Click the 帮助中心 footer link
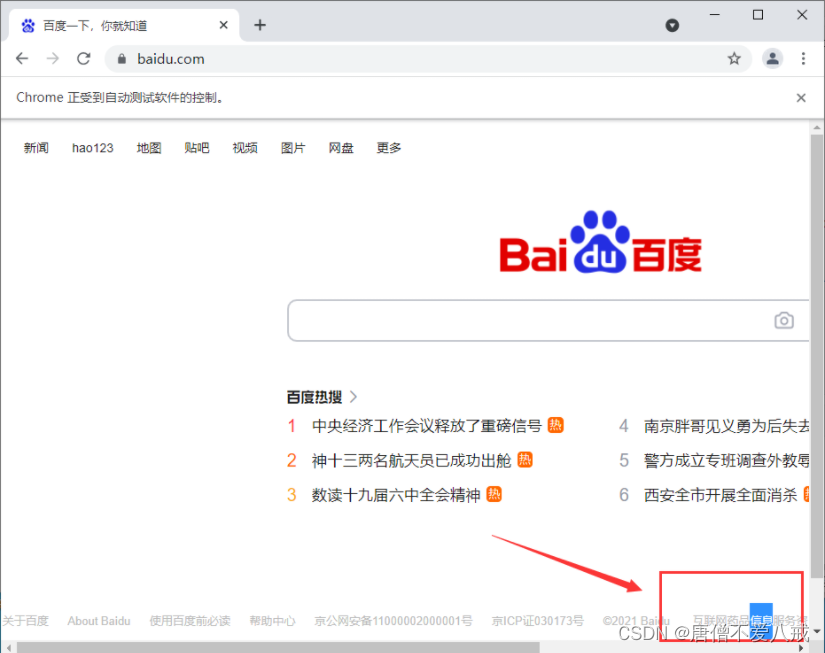825x653 pixels. point(273,621)
